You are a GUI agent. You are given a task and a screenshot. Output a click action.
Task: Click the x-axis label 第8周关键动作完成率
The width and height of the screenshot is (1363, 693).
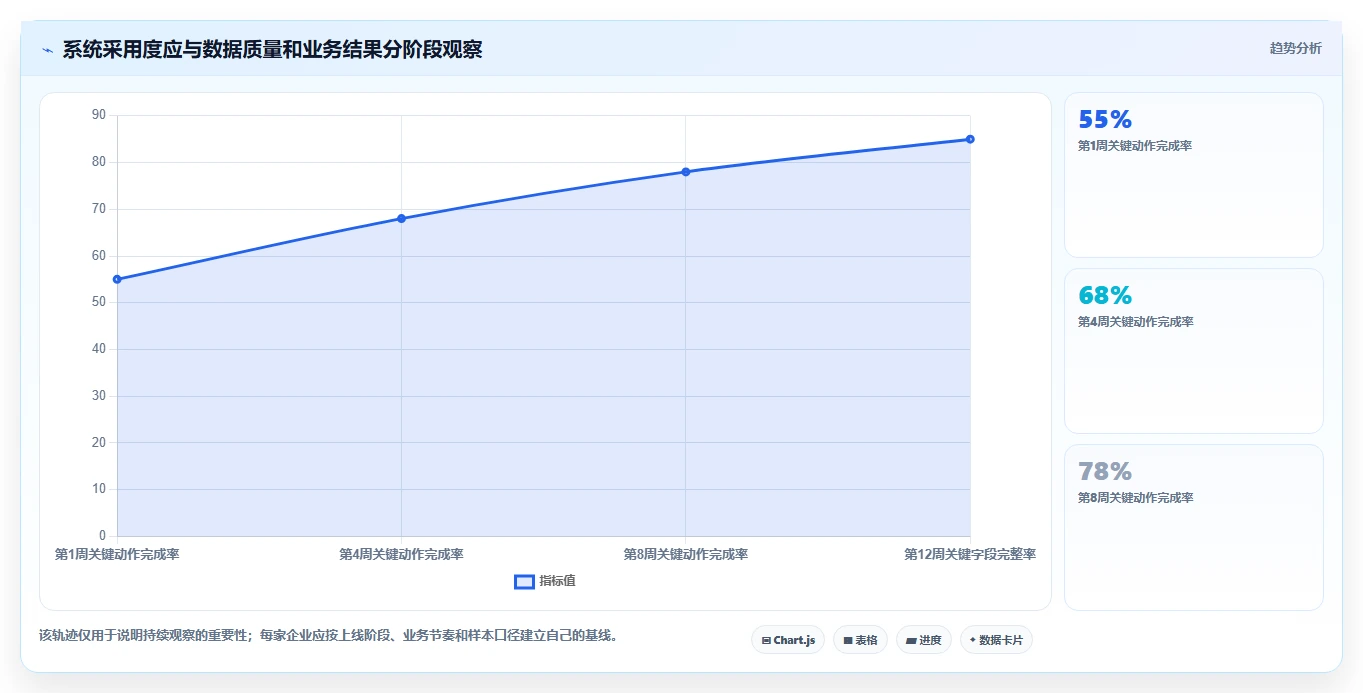click(x=686, y=554)
